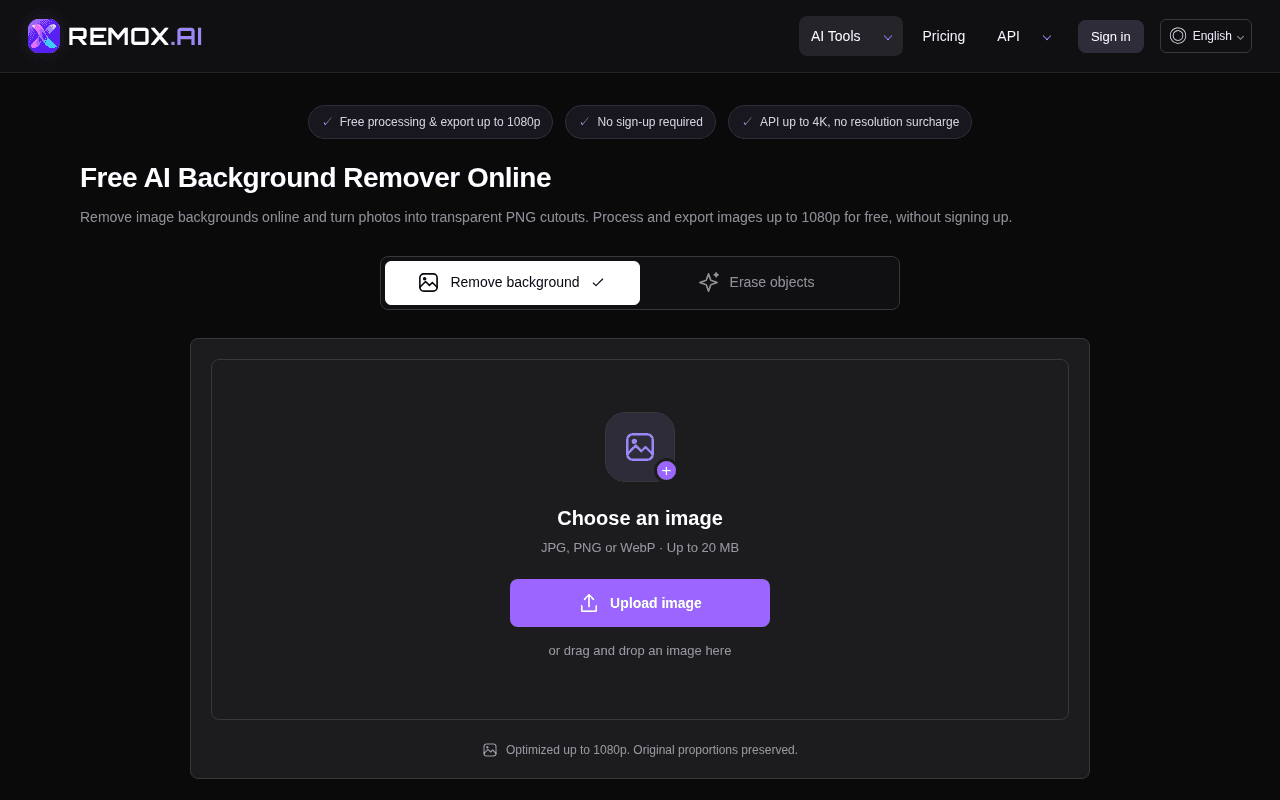The height and width of the screenshot is (800, 1280).
Task: Click the Sign in button
Action: tap(1111, 36)
